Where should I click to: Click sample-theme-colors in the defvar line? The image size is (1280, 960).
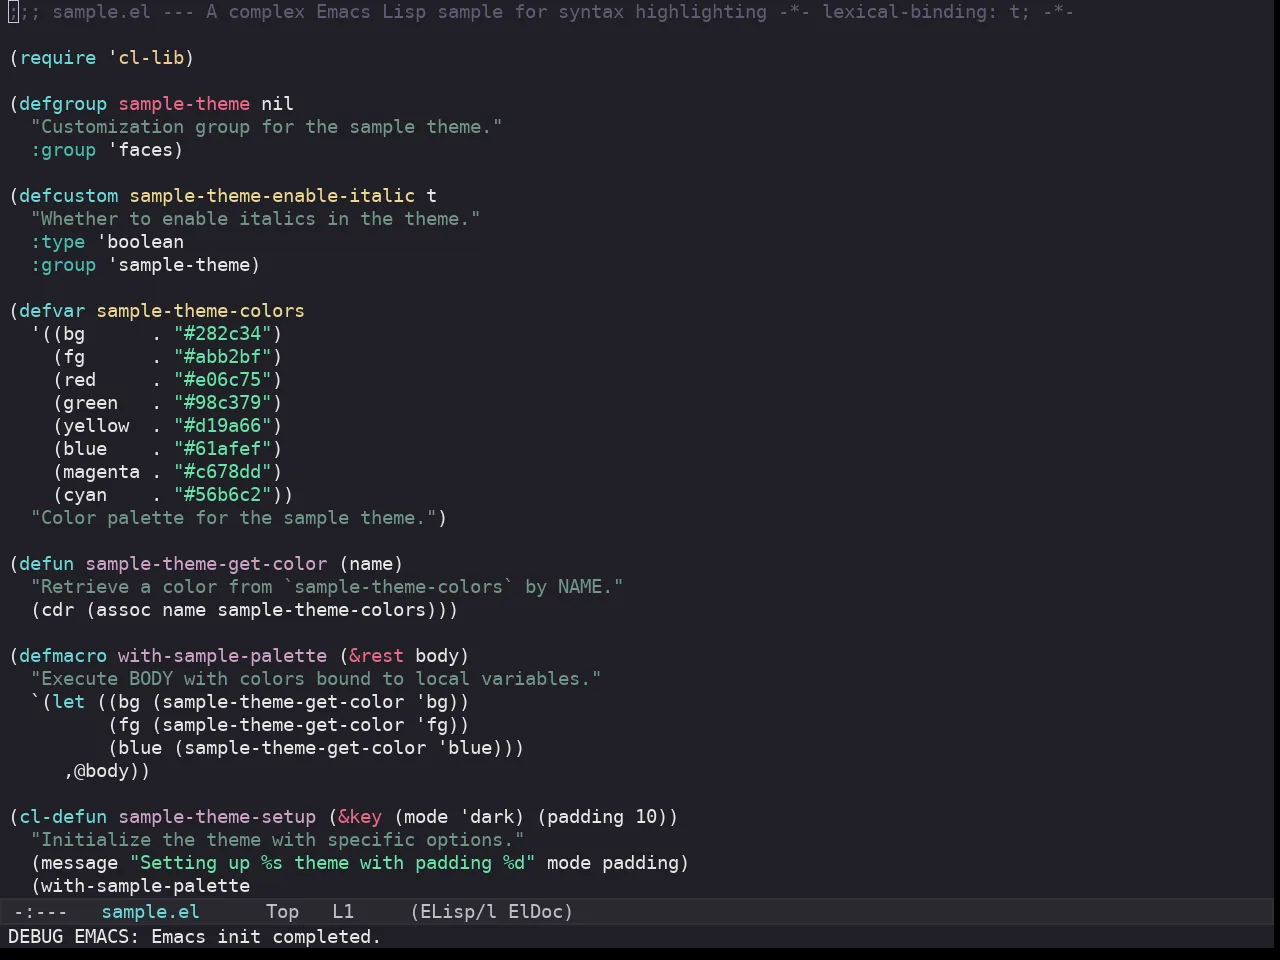200,311
